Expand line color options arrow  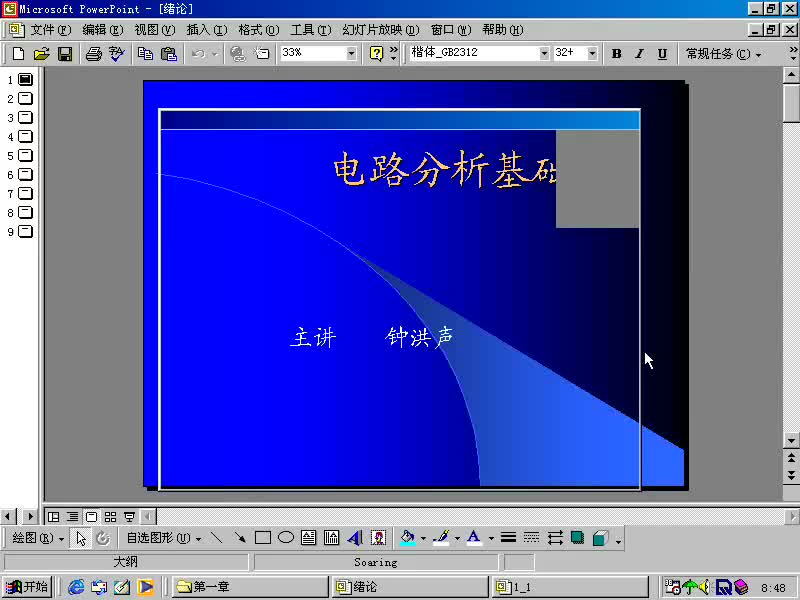[x=457, y=538]
